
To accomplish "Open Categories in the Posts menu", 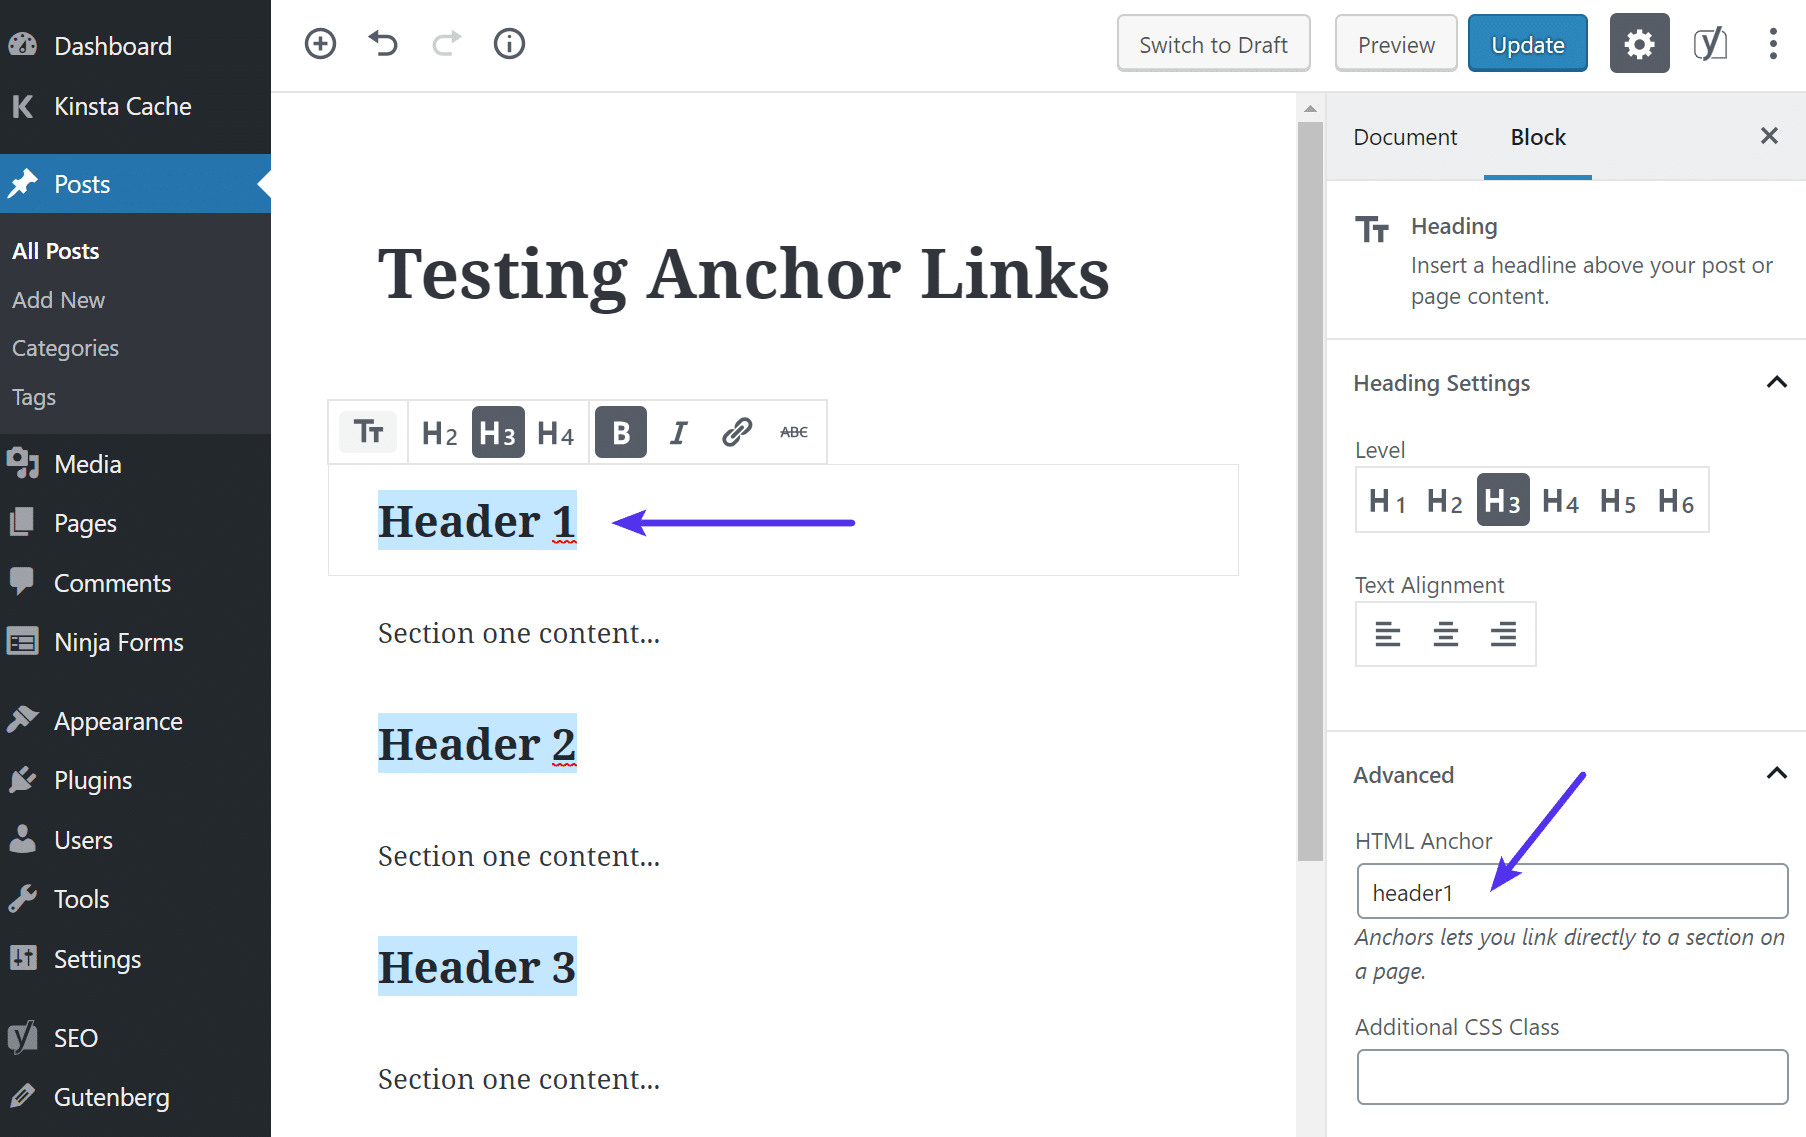I will pos(64,347).
